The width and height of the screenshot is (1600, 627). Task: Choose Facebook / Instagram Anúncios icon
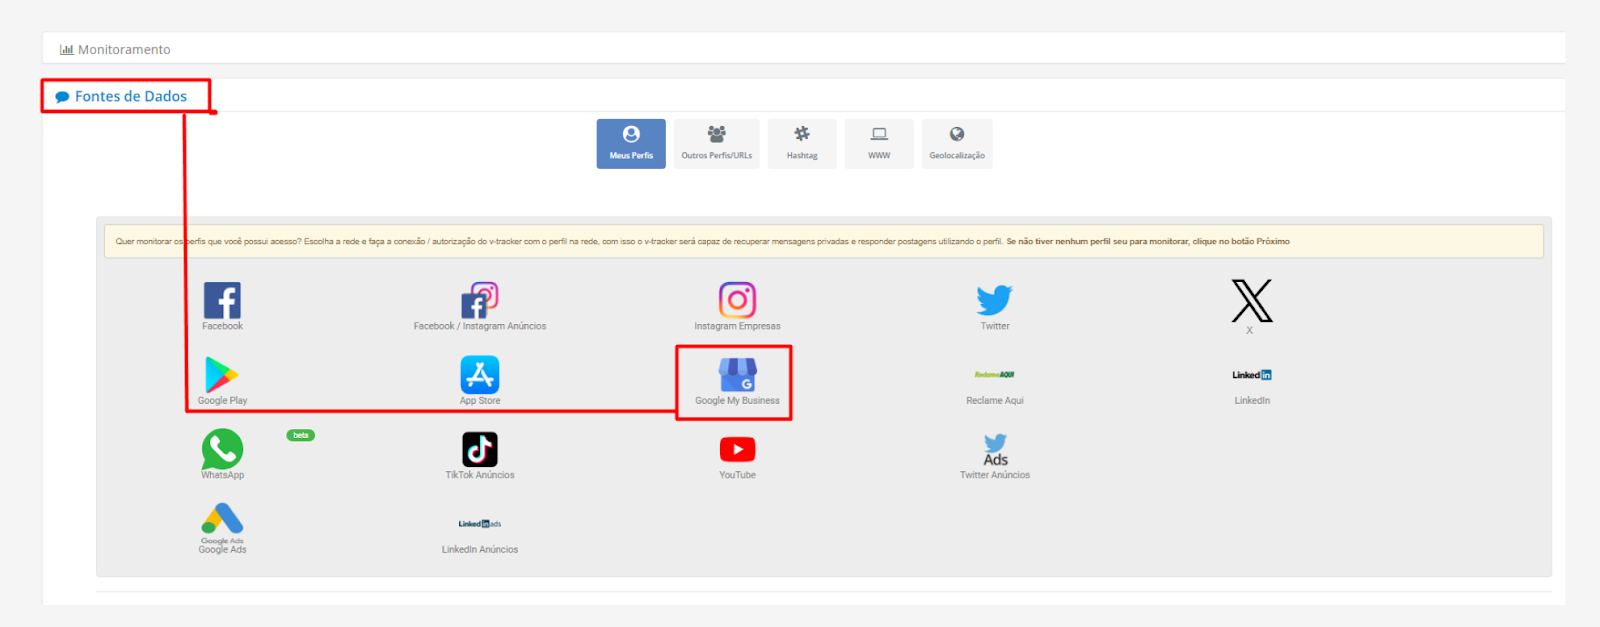(x=480, y=300)
